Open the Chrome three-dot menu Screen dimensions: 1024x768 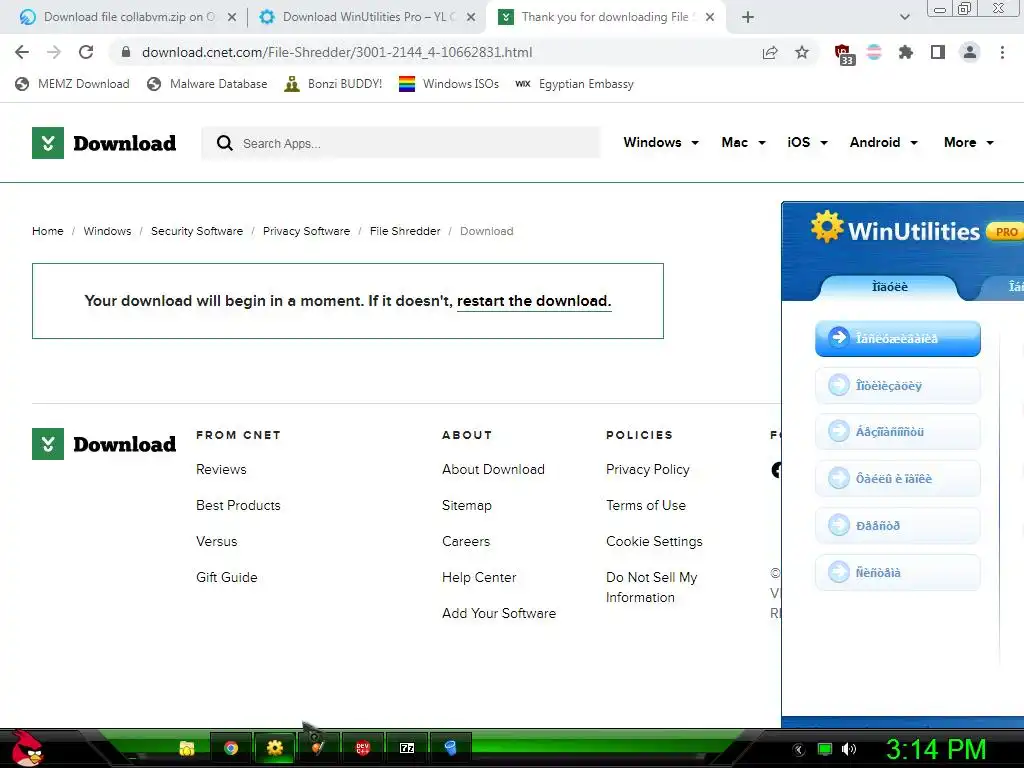point(1002,52)
